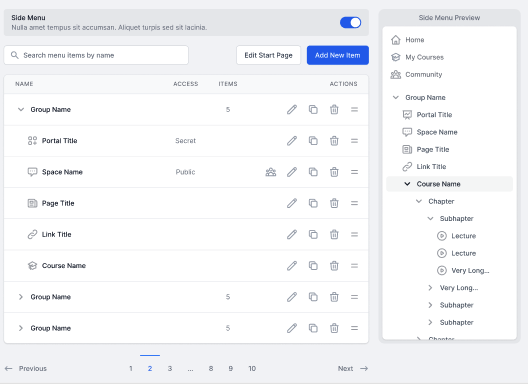This screenshot has height=384, width=528.
Task: Edit the Link Title row
Action: pyautogui.click(x=292, y=234)
